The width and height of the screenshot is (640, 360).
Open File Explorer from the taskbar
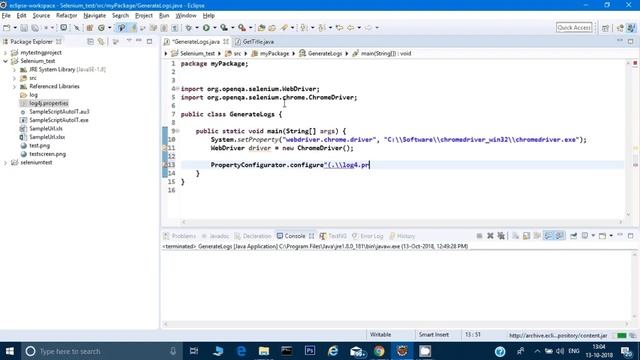click(264, 351)
